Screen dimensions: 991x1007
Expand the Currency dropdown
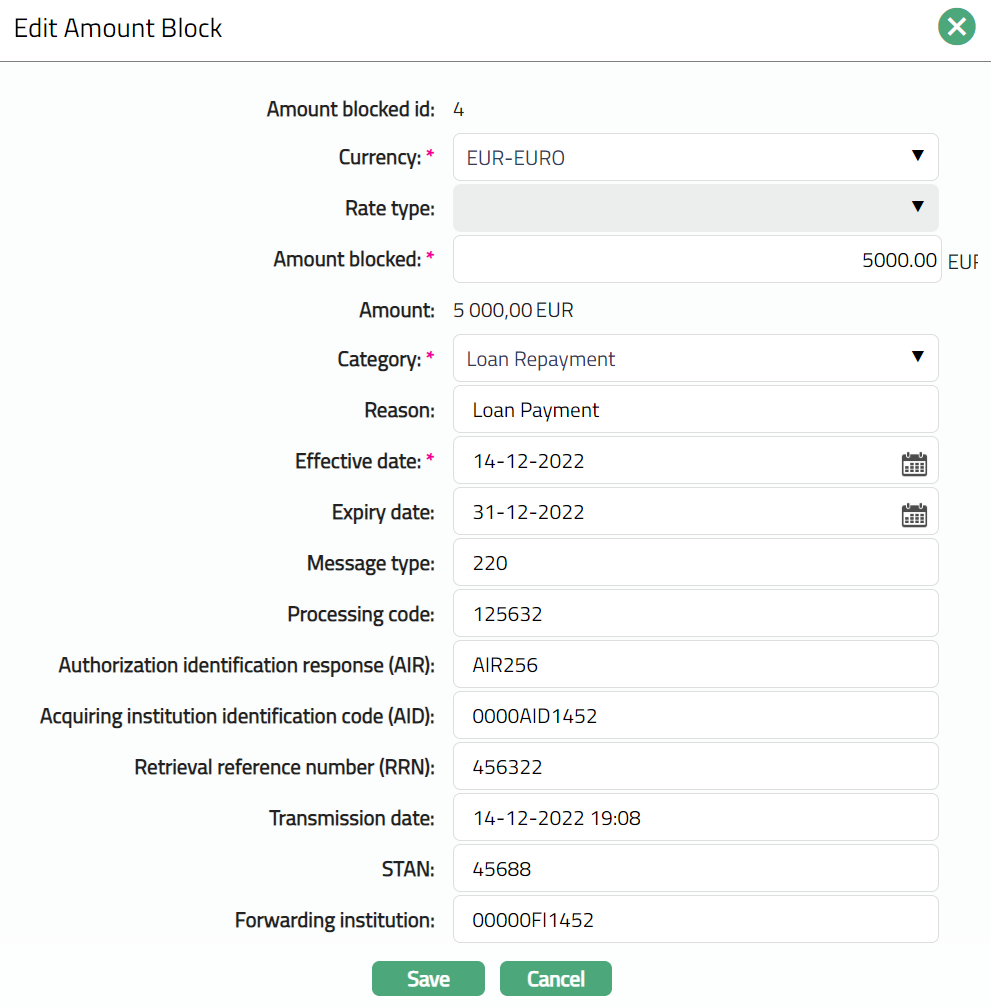[x=695, y=158]
